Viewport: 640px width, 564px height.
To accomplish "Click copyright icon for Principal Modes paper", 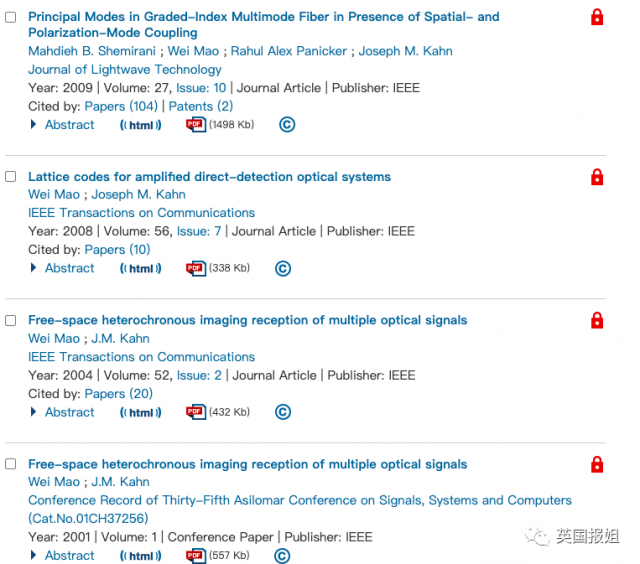I will click(x=287, y=125).
